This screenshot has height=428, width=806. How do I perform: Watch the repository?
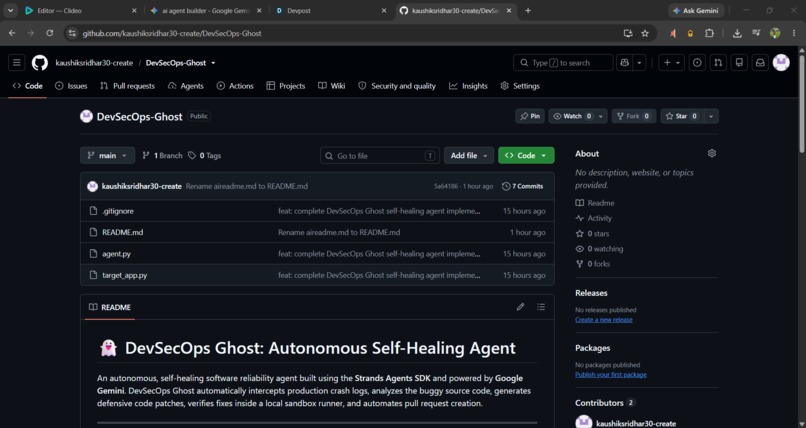572,116
